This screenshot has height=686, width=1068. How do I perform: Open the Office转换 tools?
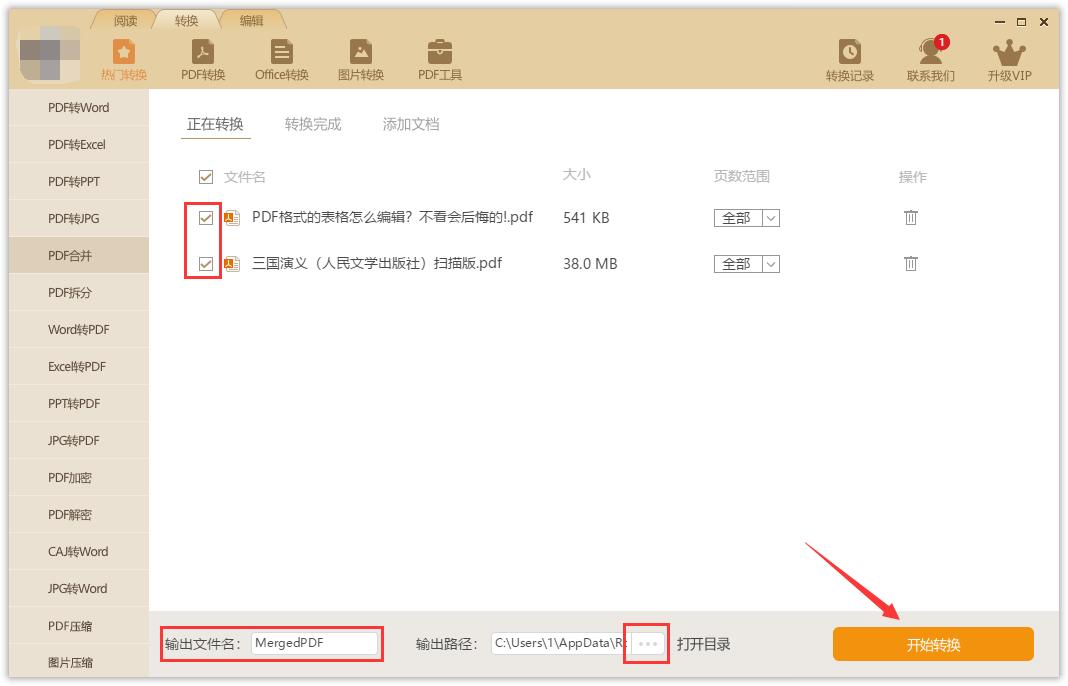pyautogui.click(x=281, y=57)
